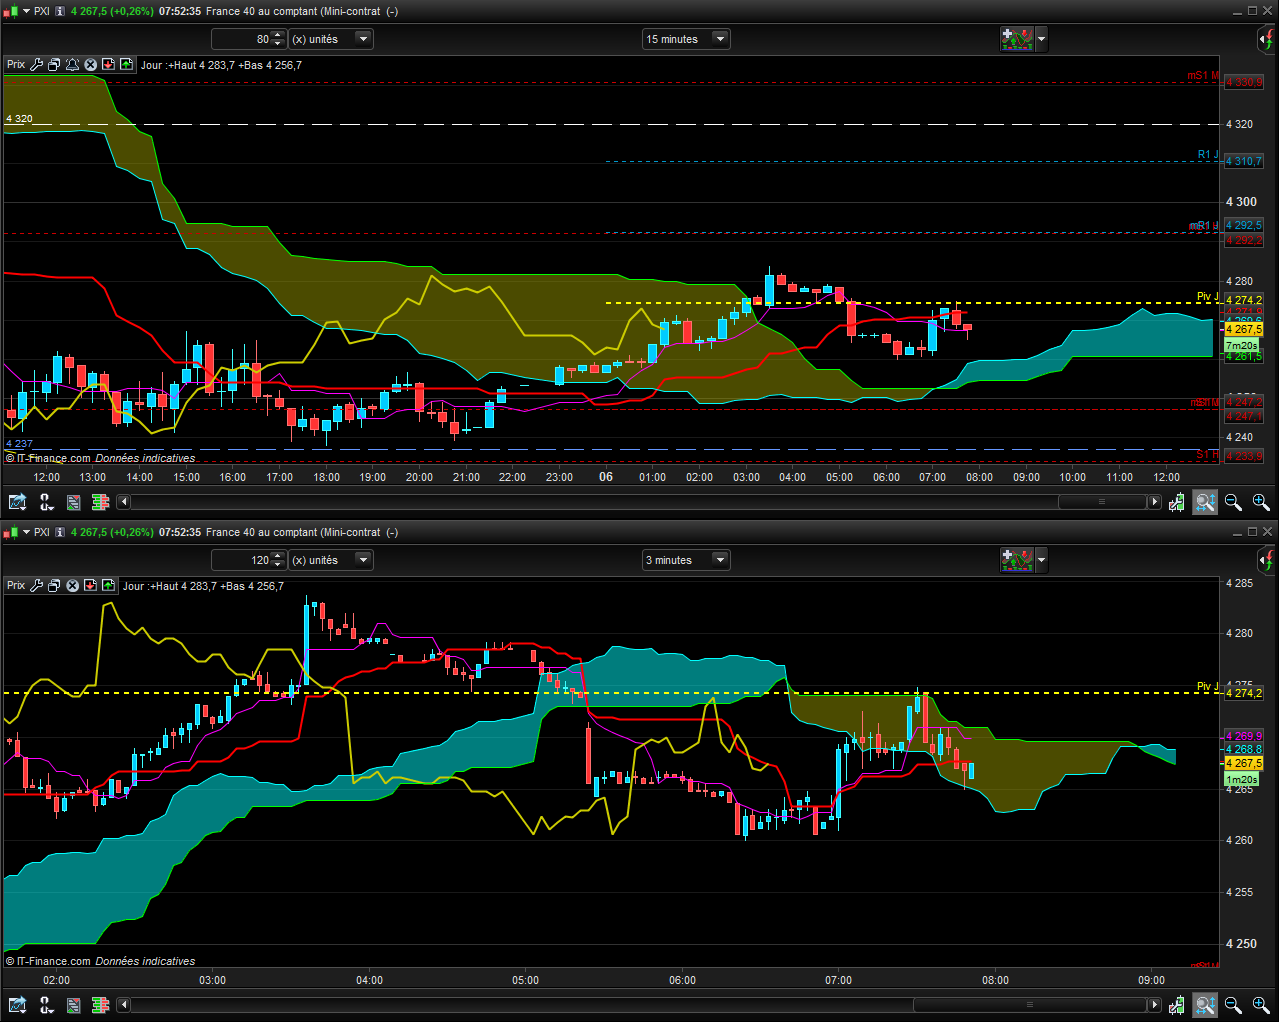Image resolution: width=1279 pixels, height=1022 pixels.
Task: Add indicator button in 15-minute chart toolbar
Action: (1017, 39)
